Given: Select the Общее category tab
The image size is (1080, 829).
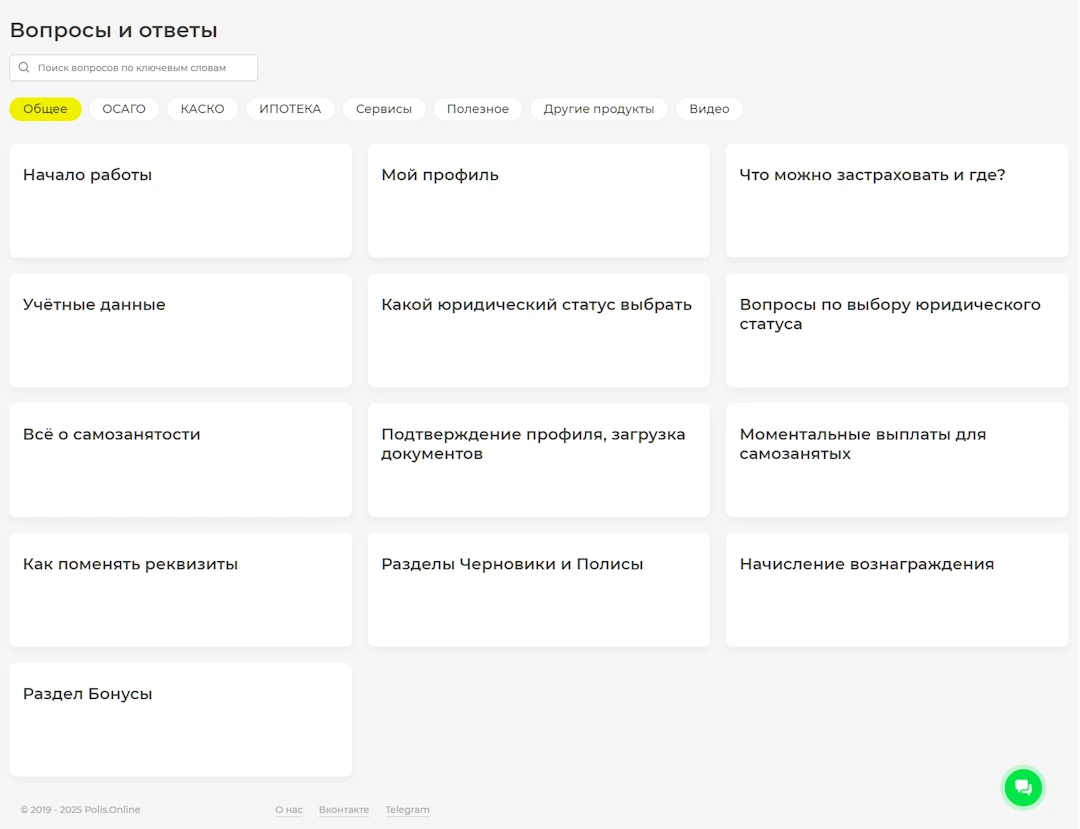Looking at the screenshot, I should click(45, 109).
